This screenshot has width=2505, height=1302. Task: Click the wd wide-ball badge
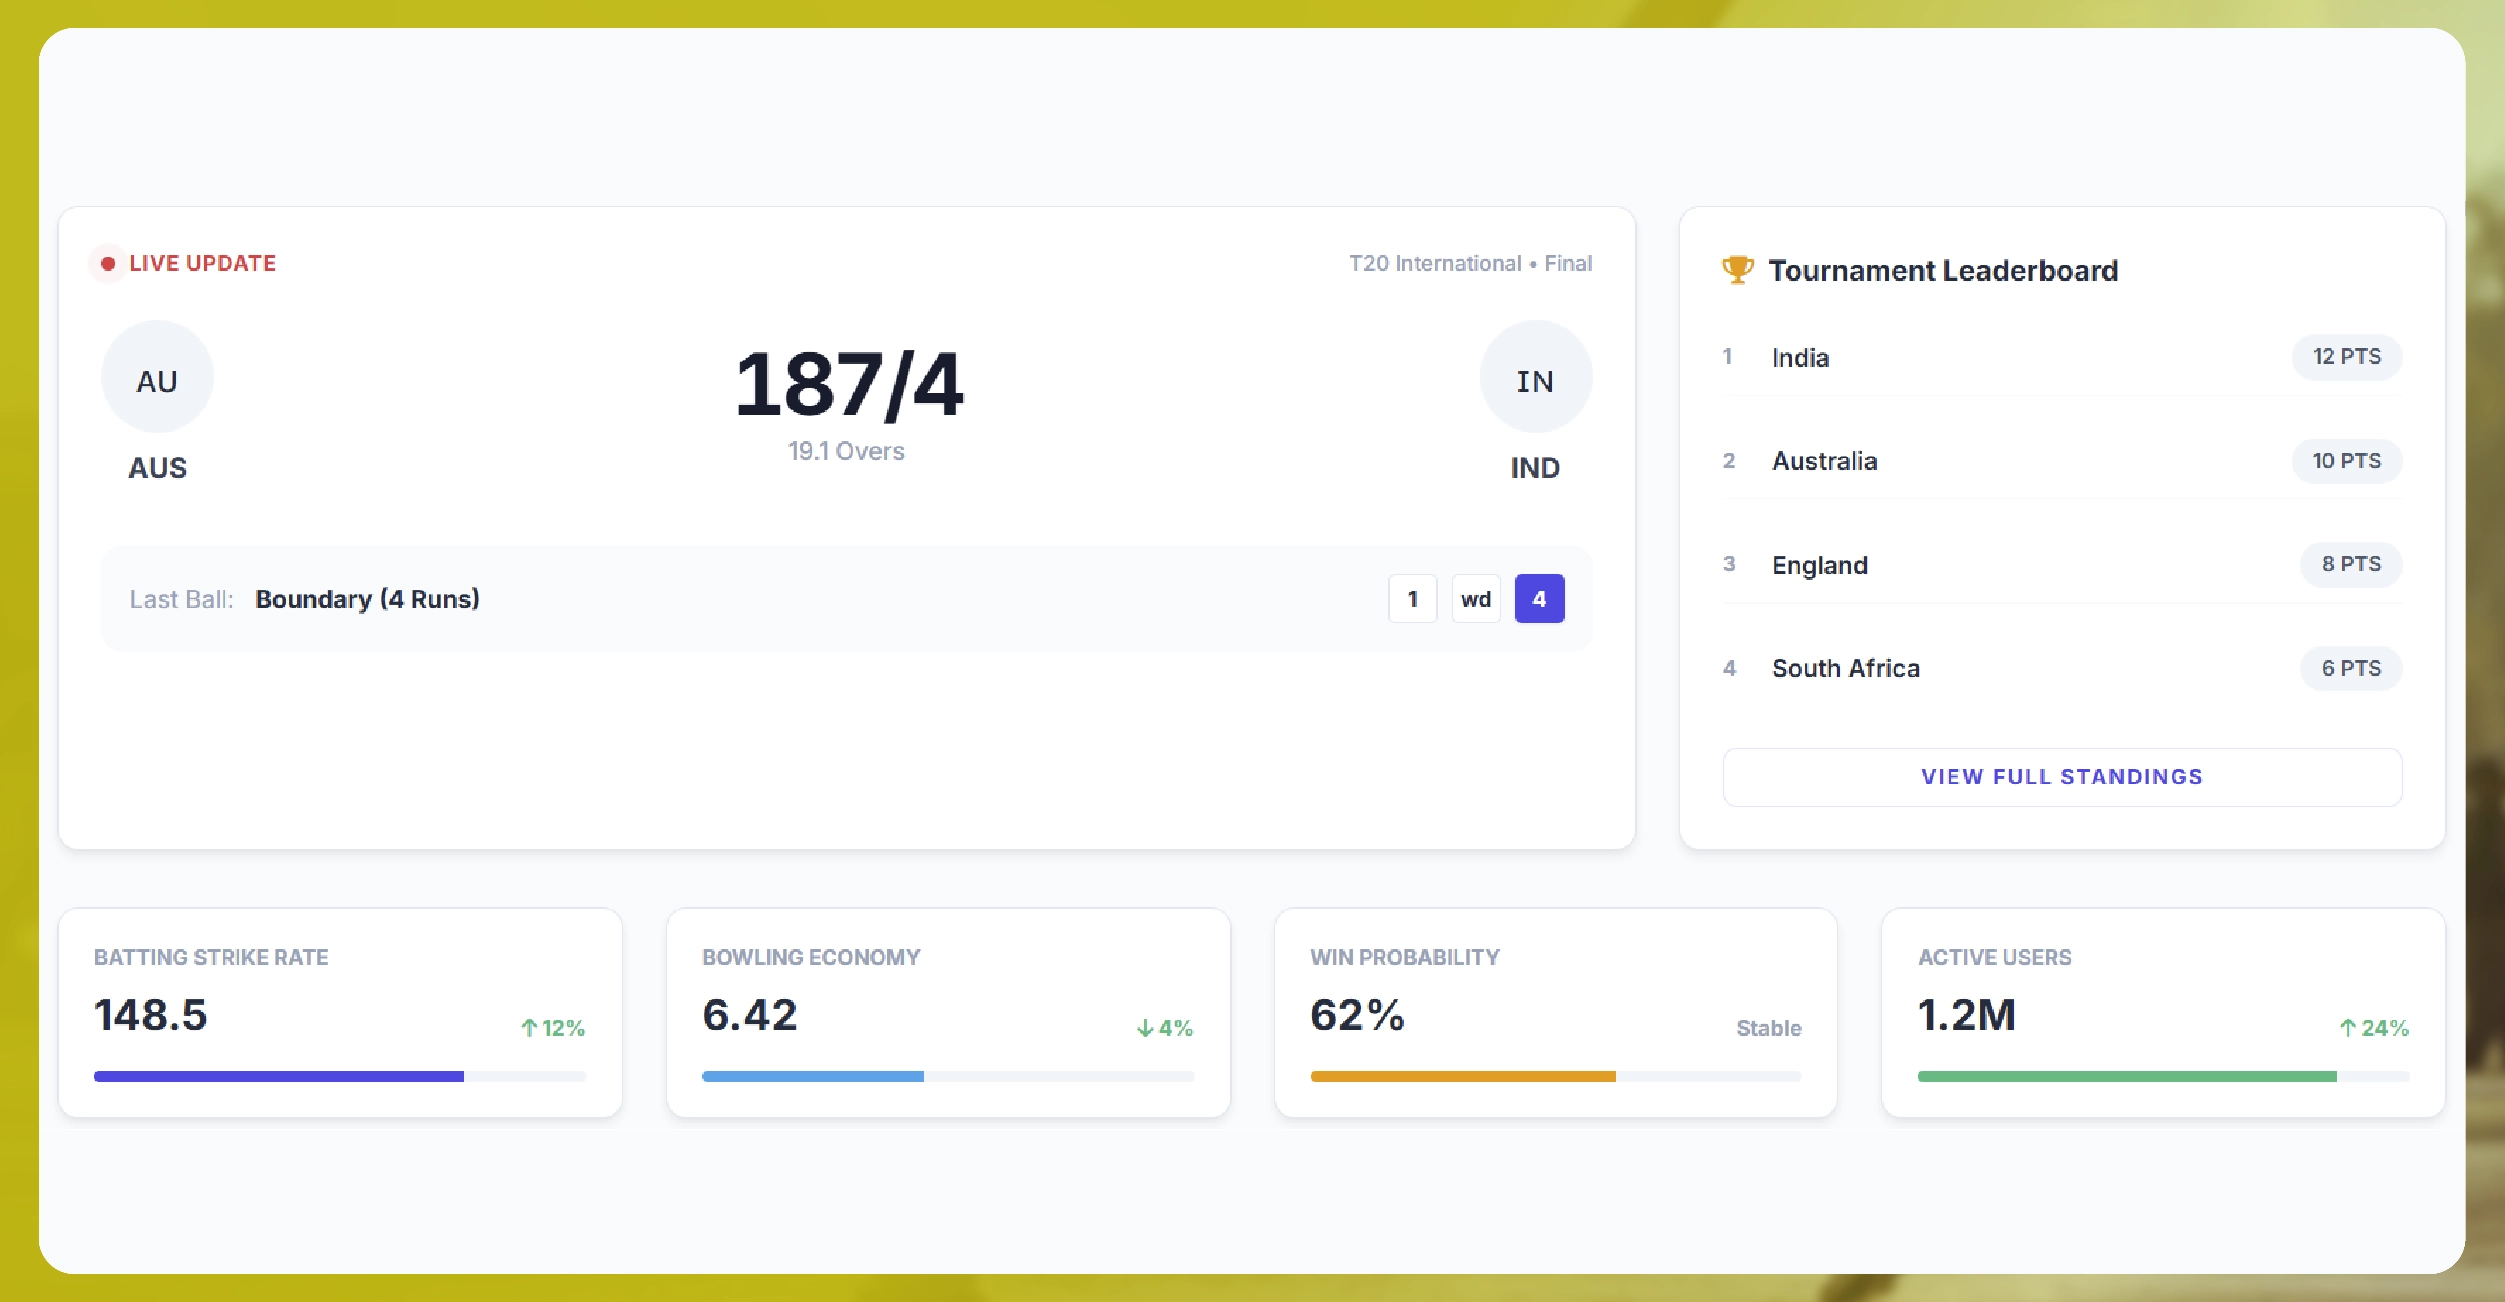pos(1475,598)
